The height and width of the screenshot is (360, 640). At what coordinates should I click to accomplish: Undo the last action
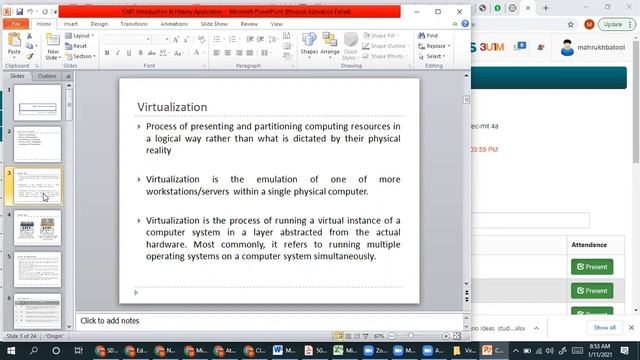[30, 12]
